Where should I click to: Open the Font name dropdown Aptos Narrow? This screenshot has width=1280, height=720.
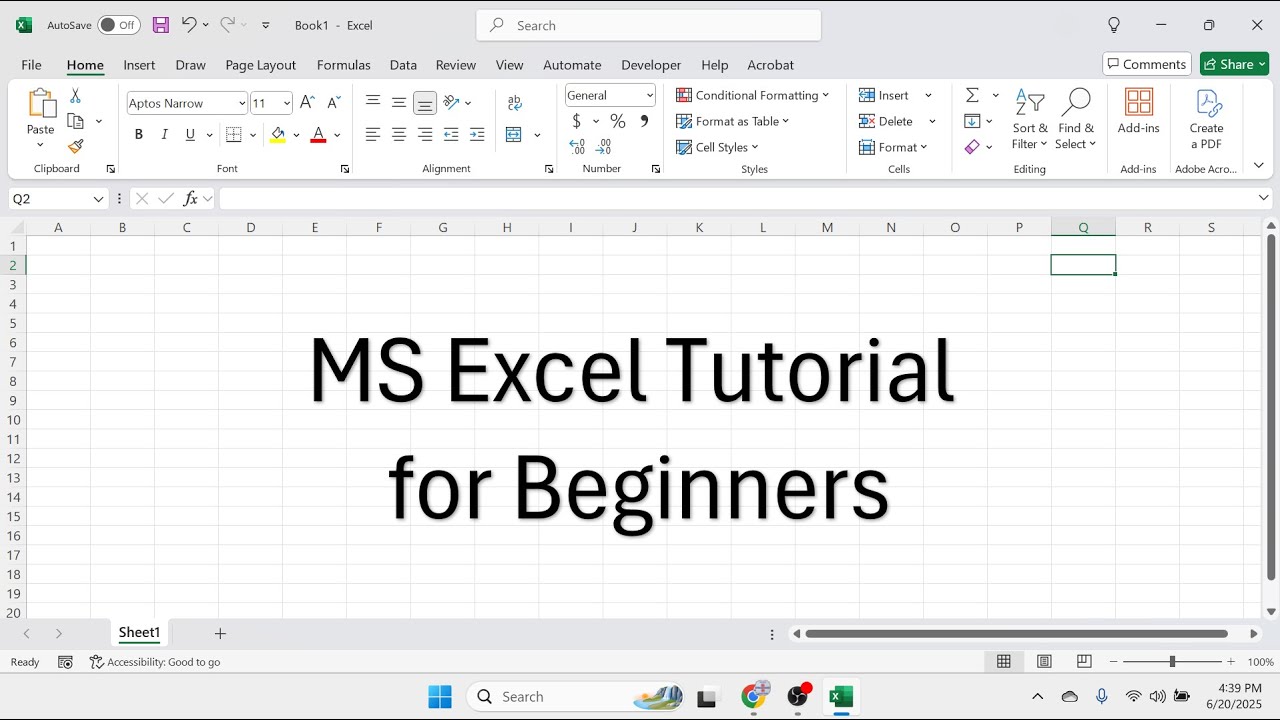click(242, 103)
